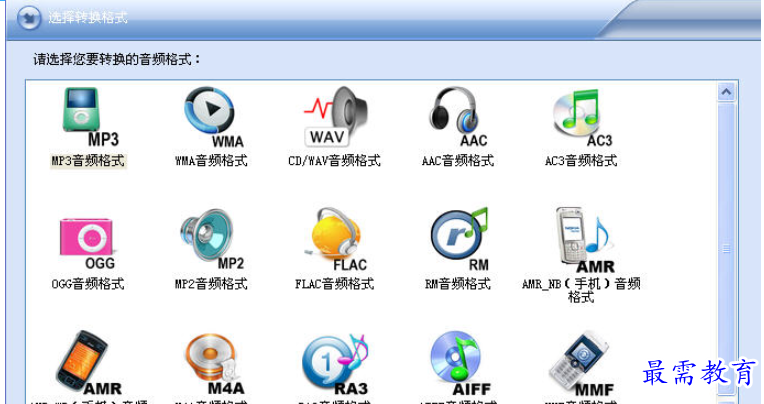Screen dimensions: 764x404
Task: Choose the AIFF disc icon
Action: click(460, 365)
